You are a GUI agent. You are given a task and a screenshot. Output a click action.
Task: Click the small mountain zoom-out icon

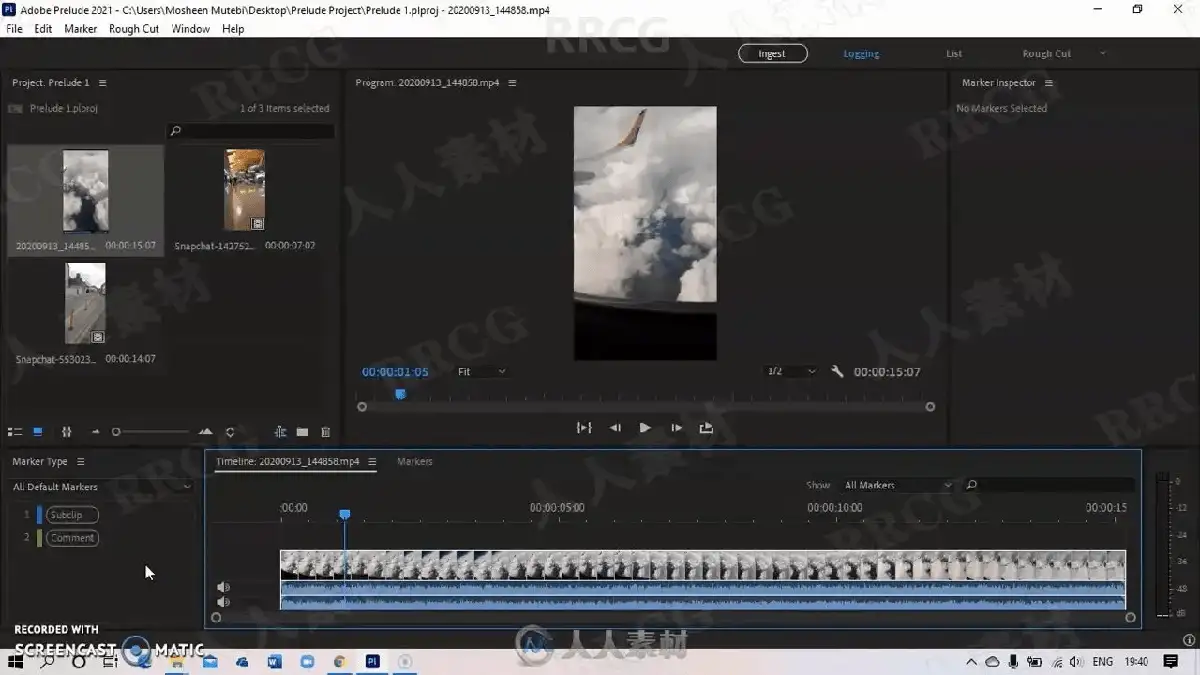click(x=96, y=432)
